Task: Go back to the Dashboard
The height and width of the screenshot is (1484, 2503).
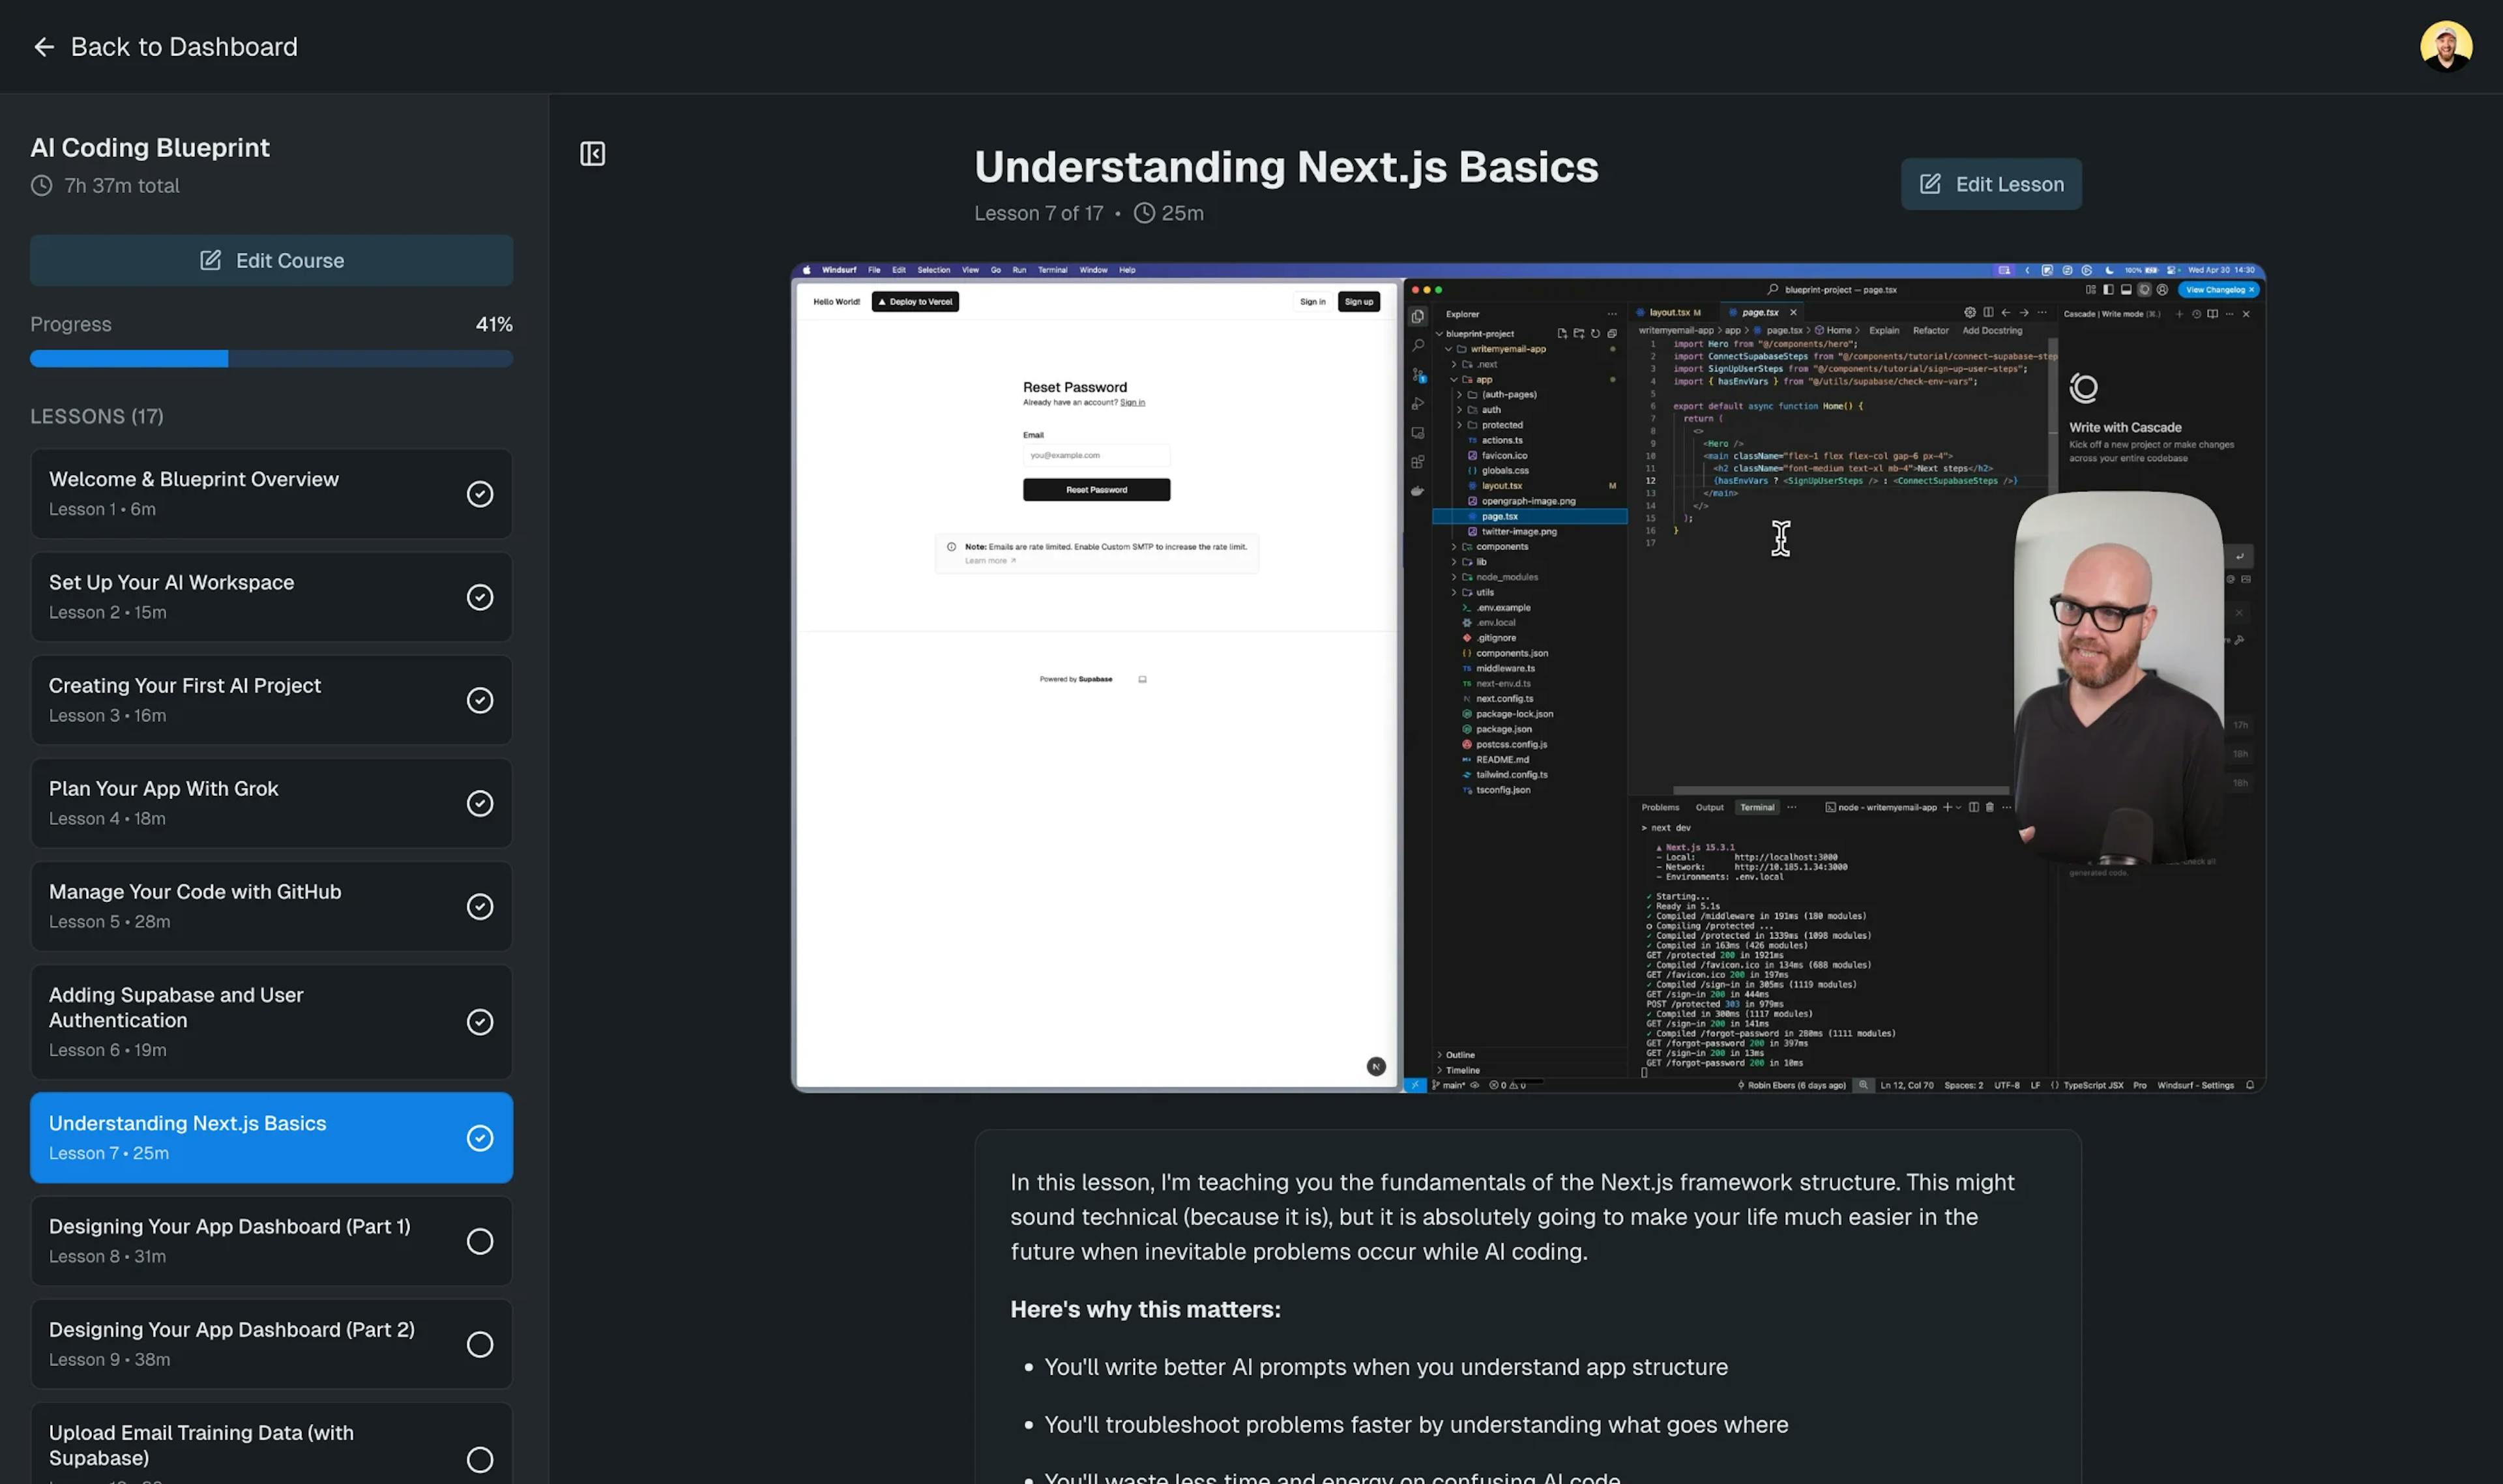Action: [x=165, y=47]
